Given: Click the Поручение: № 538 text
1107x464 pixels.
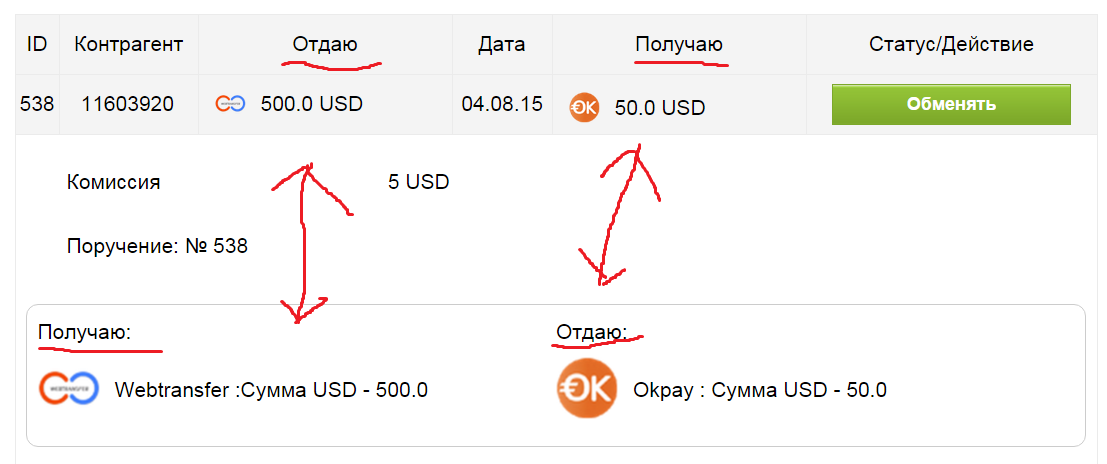Looking at the screenshot, I should point(157,245).
